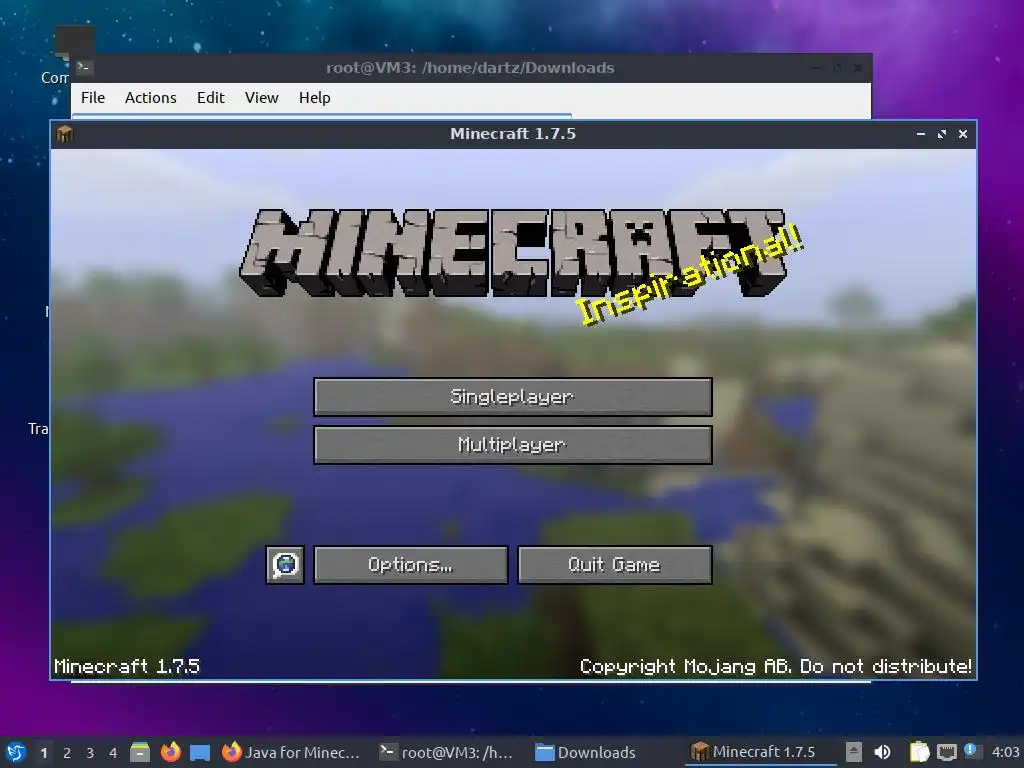Screen dimensions: 1024x768
Task: Open update notification tray icon
Action: (x=970, y=750)
